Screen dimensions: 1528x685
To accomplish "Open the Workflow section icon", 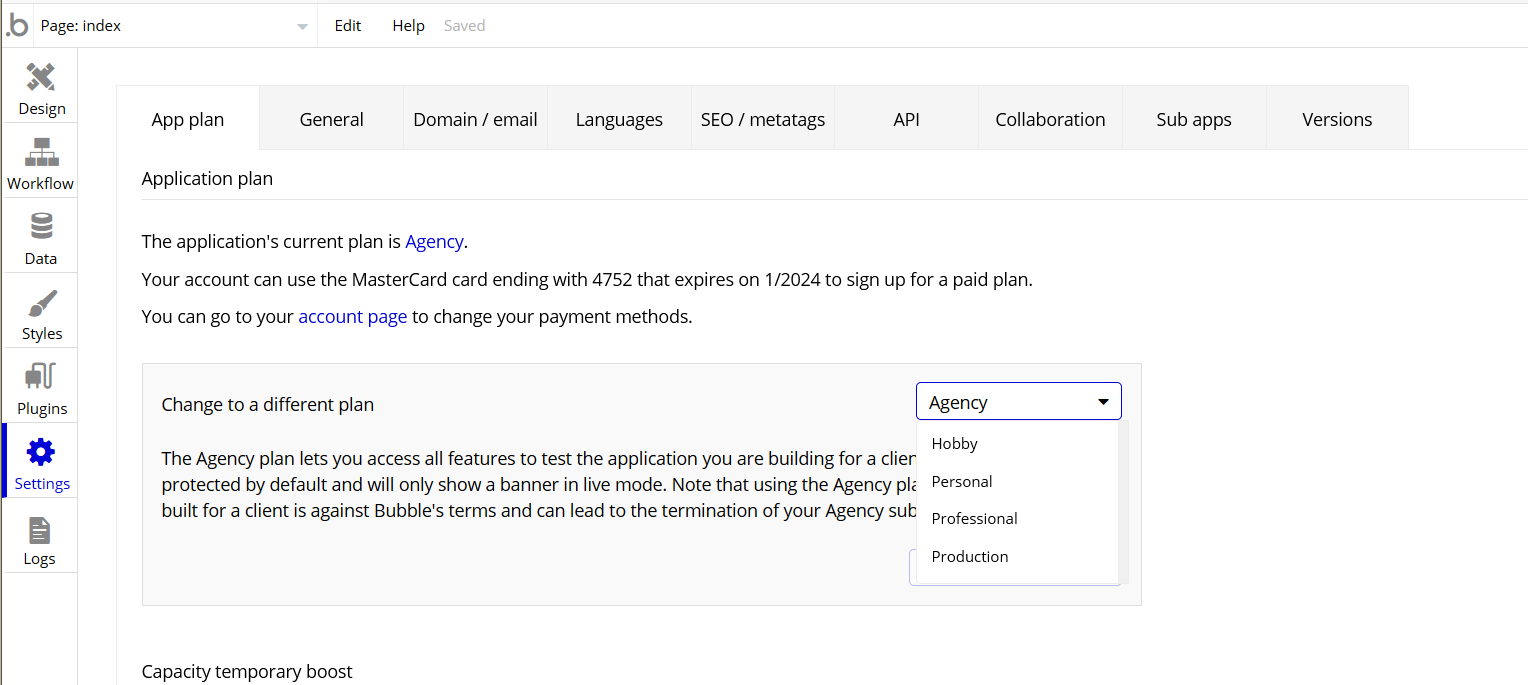I will pyautogui.click(x=41, y=152).
